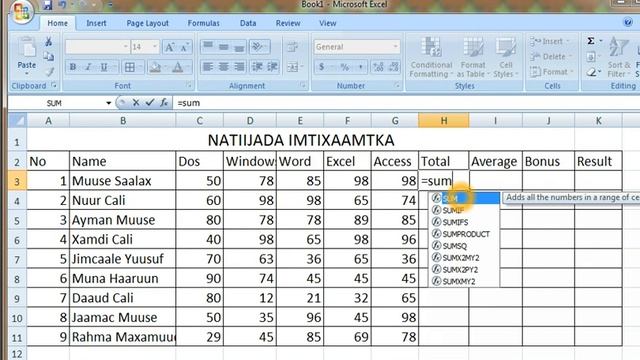This screenshot has width=640, height=360.
Task: Toggle Bold formatting
Action: coord(73,67)
